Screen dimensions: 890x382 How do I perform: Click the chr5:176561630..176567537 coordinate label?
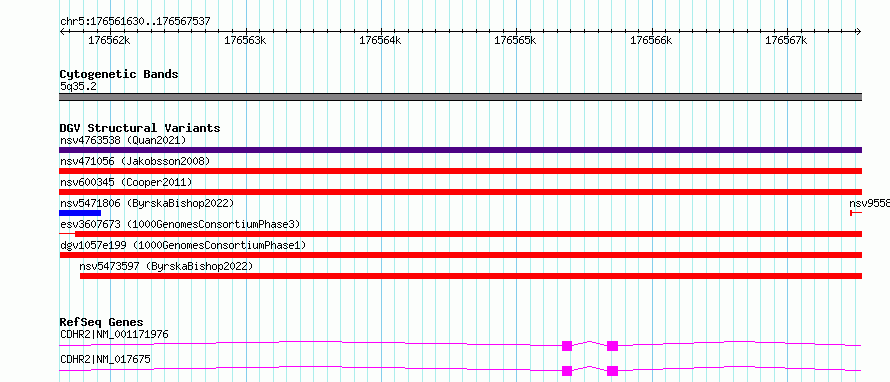pyautogui.click(x=135, y=22)
